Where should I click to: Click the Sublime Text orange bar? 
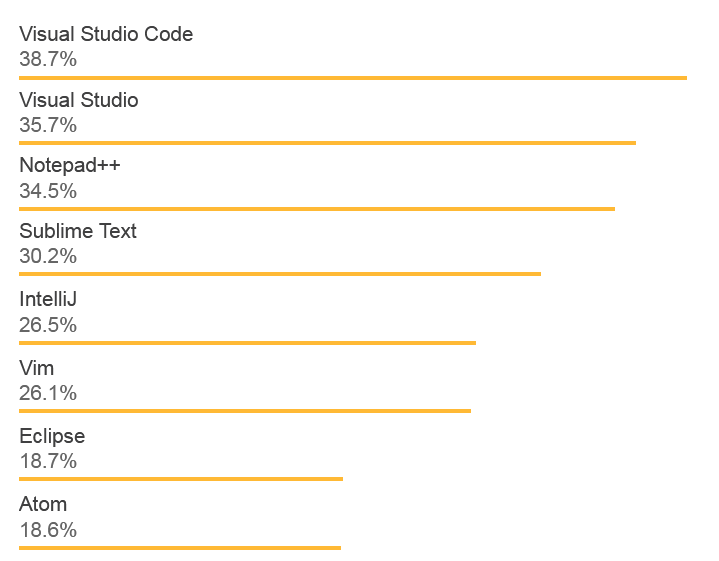(x=279, y=273)
